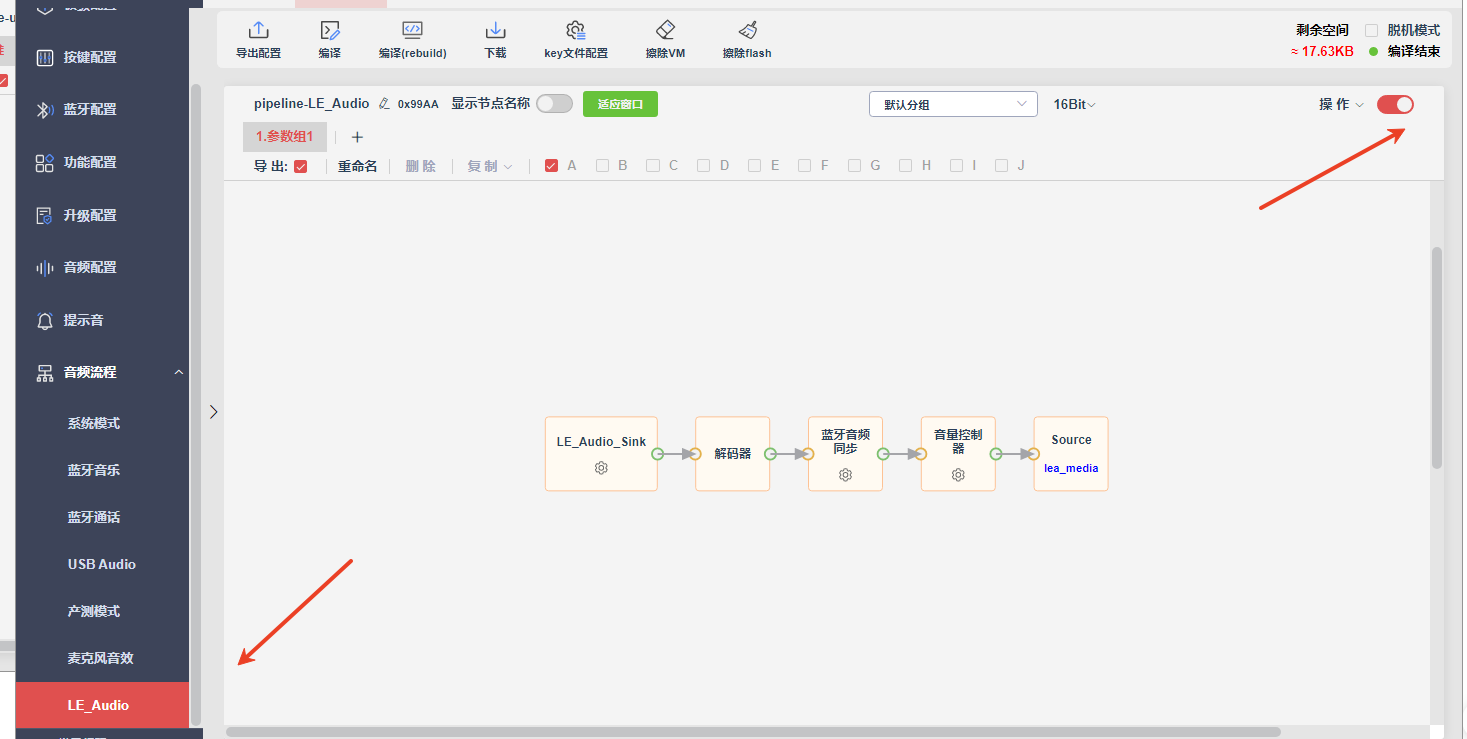
Task: Select the 1.参数组1 tab
Action: click(x=285, y=137)
